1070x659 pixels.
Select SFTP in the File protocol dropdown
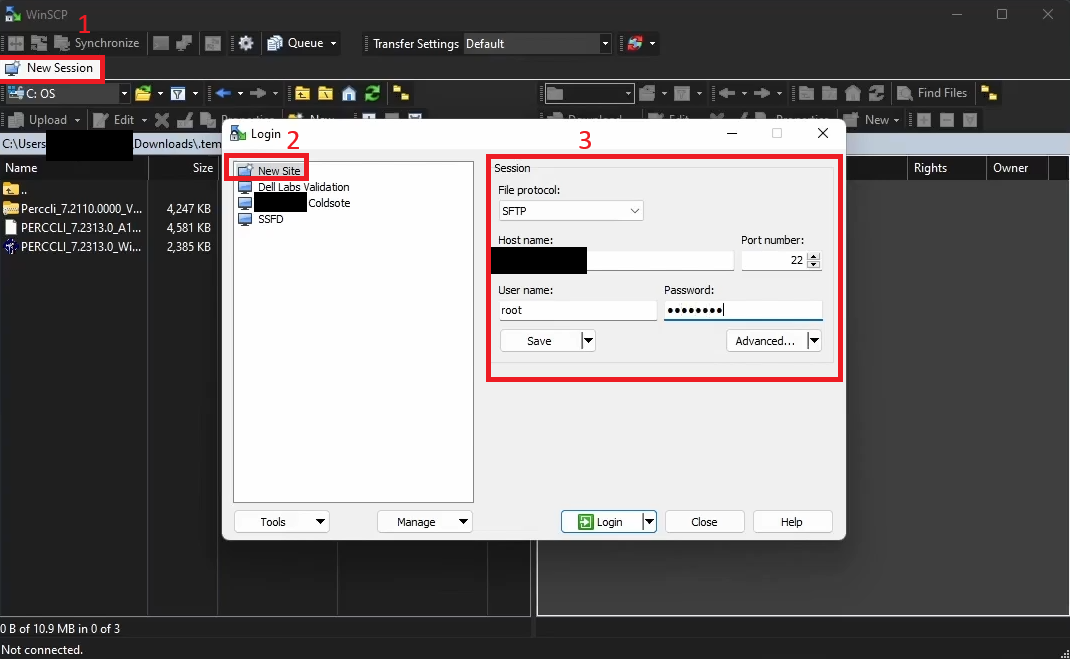570,211
